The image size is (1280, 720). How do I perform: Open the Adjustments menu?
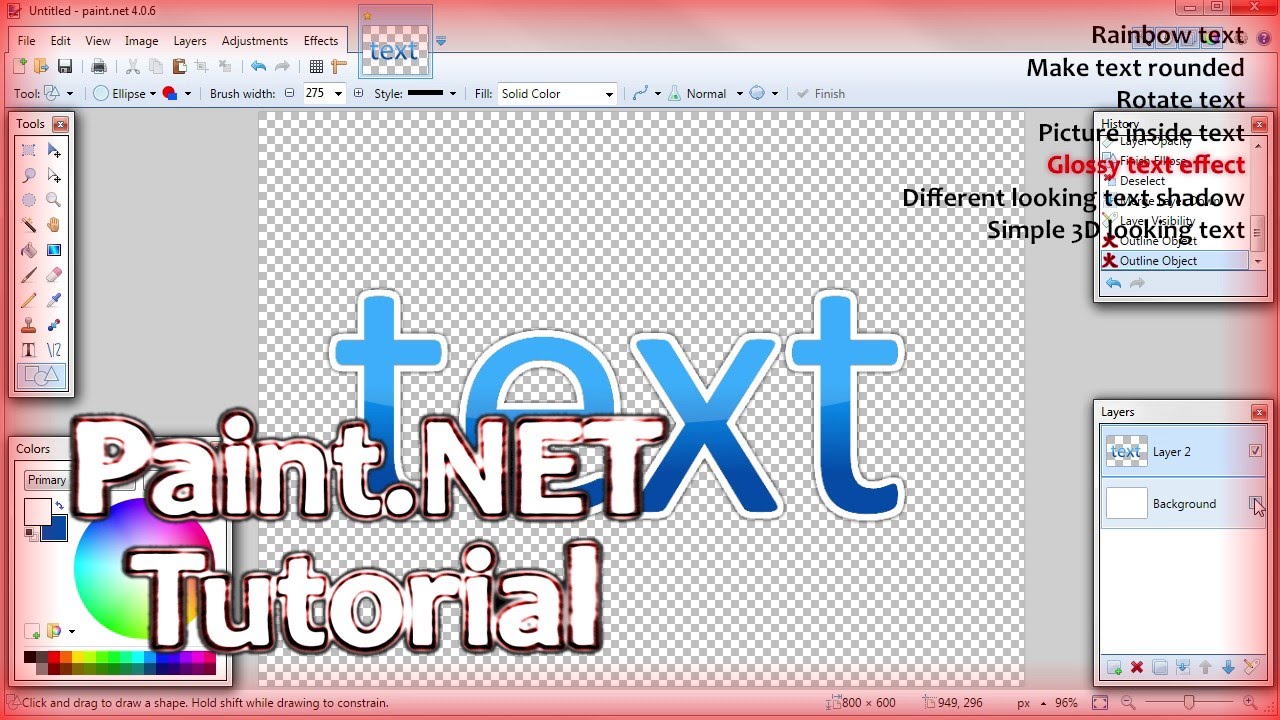(x=255, y=41)
